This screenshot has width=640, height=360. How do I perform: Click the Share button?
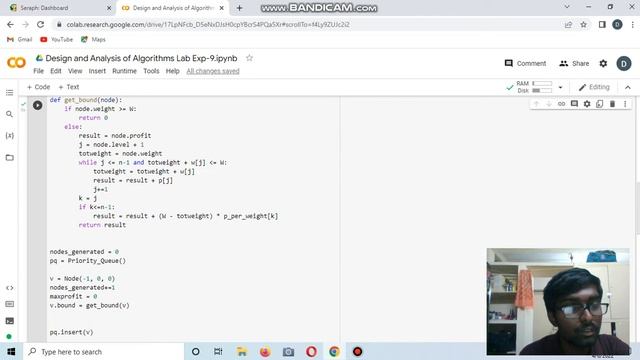tap(574, 63)
